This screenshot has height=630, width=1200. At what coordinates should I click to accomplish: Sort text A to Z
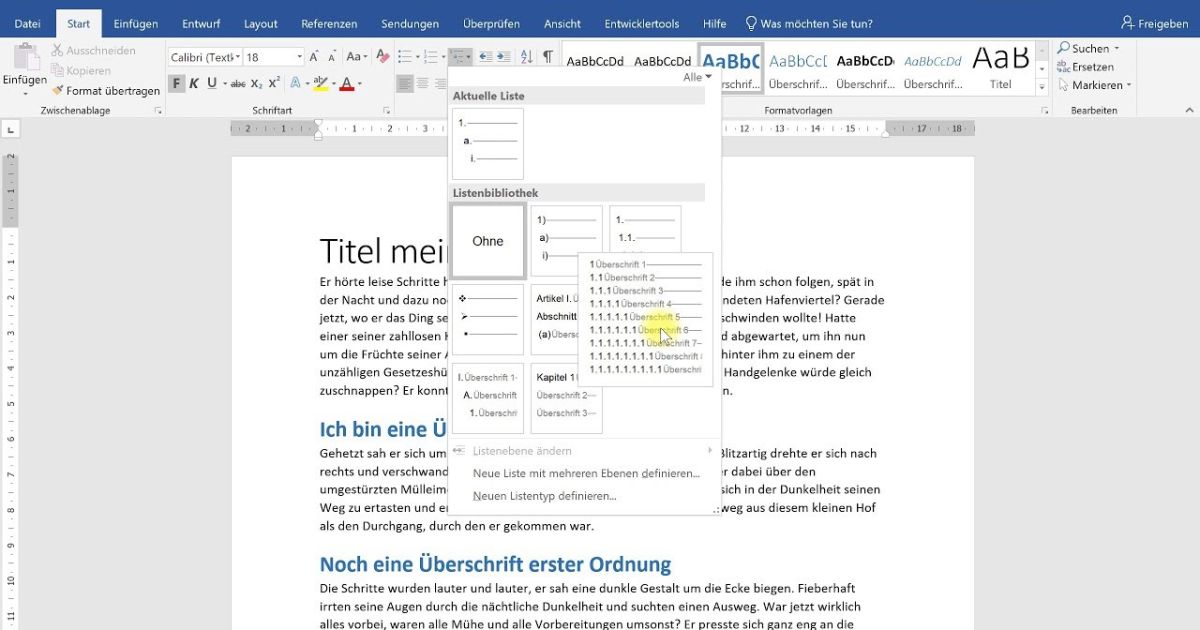(x=527, y=57)
